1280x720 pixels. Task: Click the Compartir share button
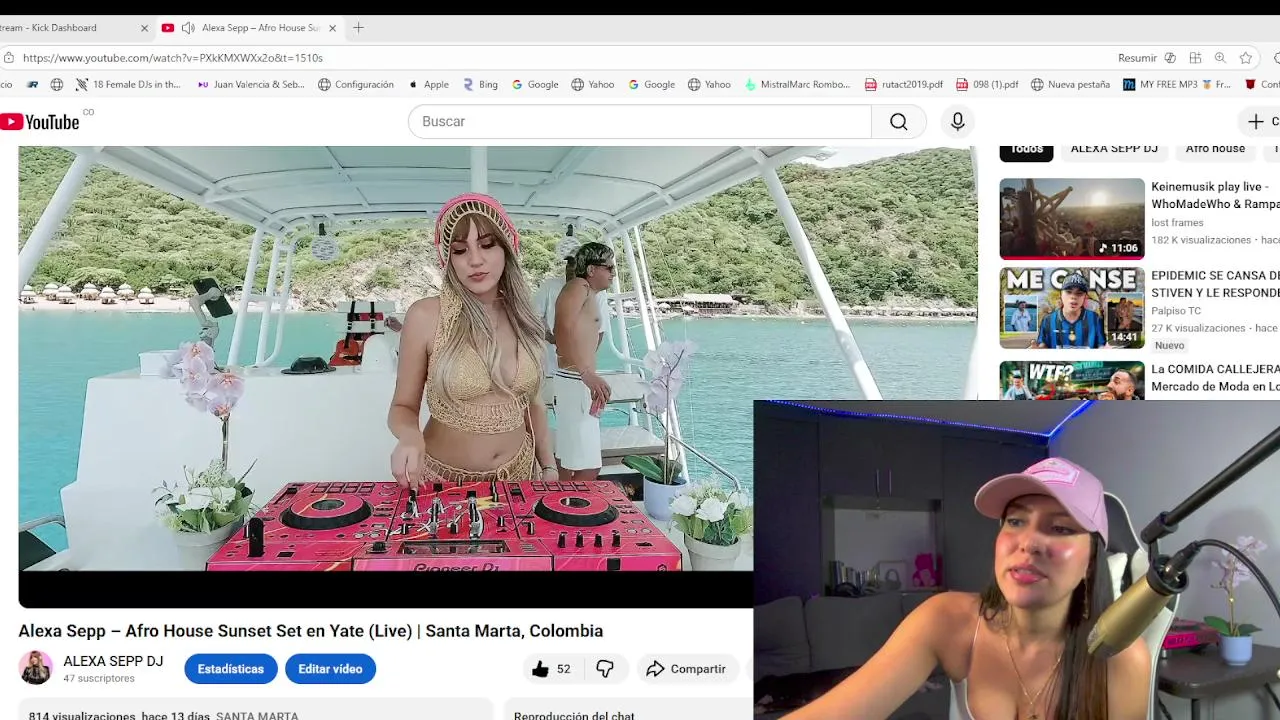coord(686,669)
